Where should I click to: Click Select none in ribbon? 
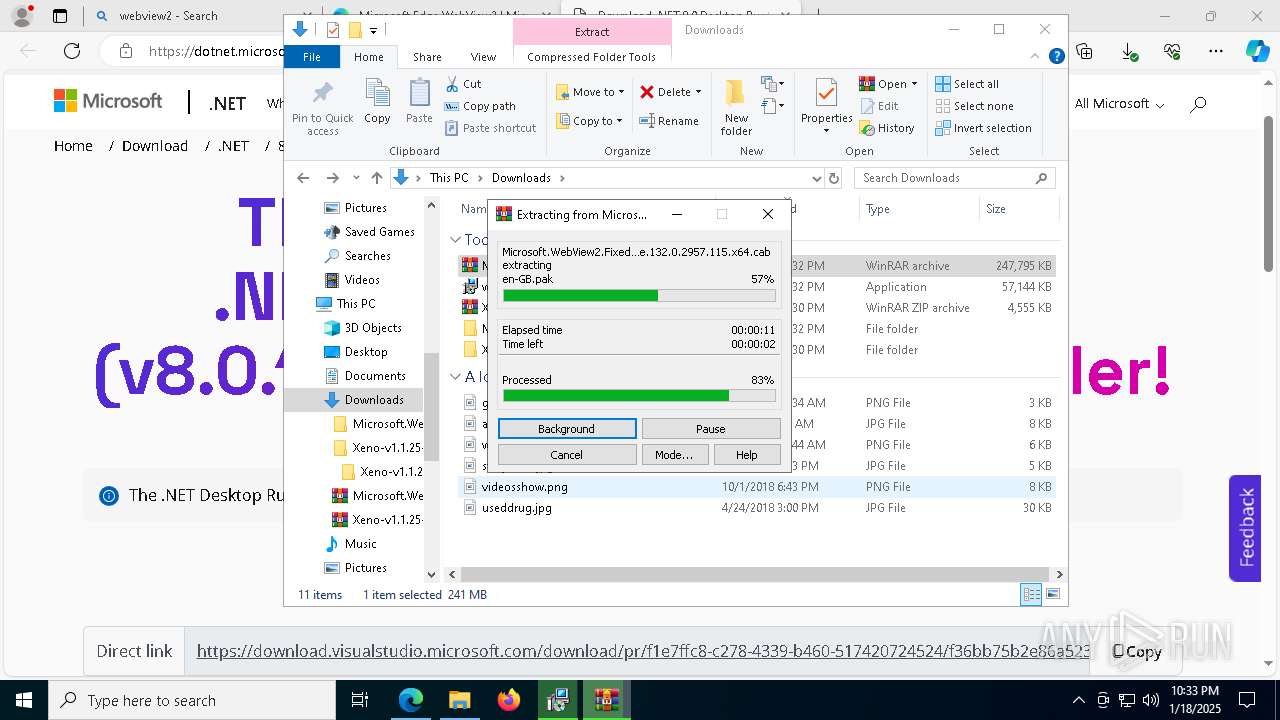(x=975, y=106)
